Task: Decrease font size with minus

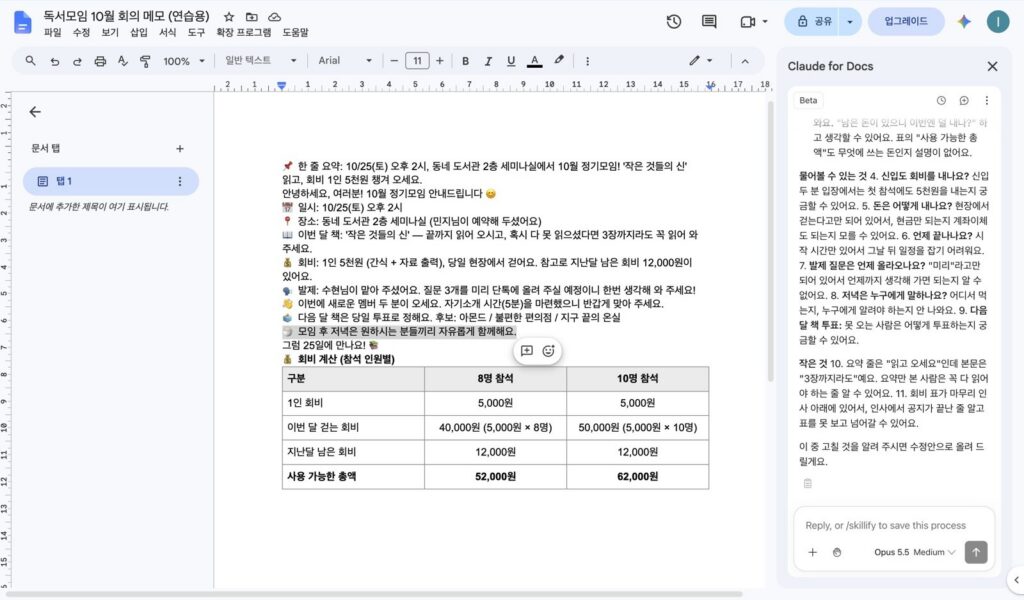Action: click(x=394, y=61)
